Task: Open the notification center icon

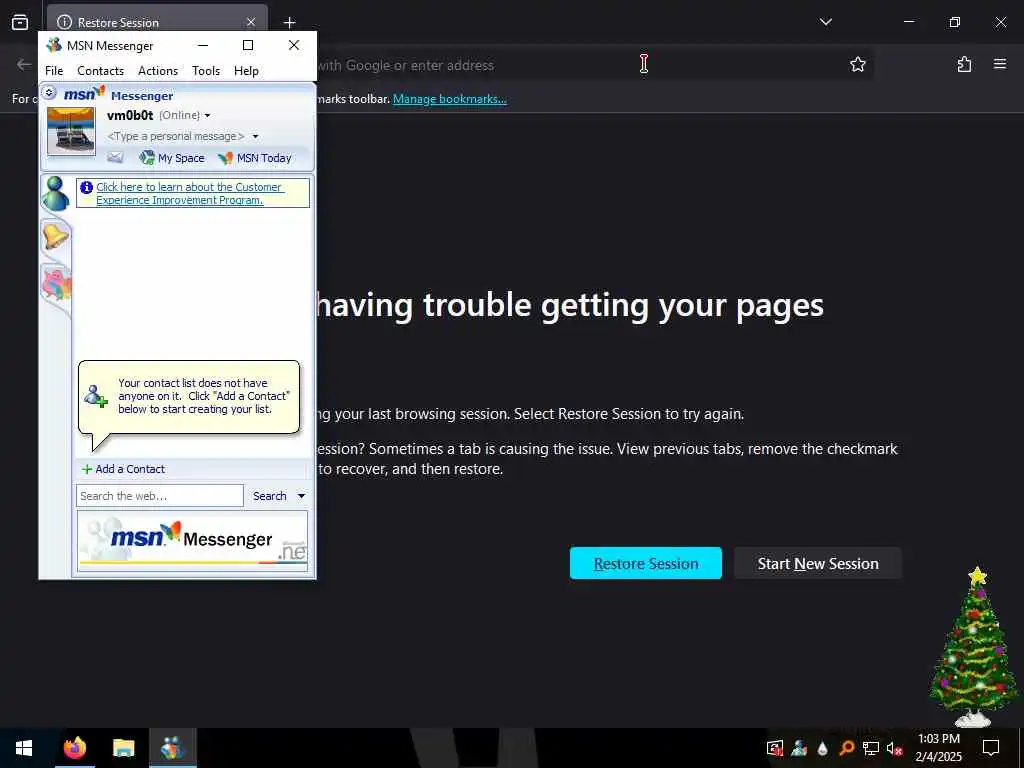Action: 991,748
